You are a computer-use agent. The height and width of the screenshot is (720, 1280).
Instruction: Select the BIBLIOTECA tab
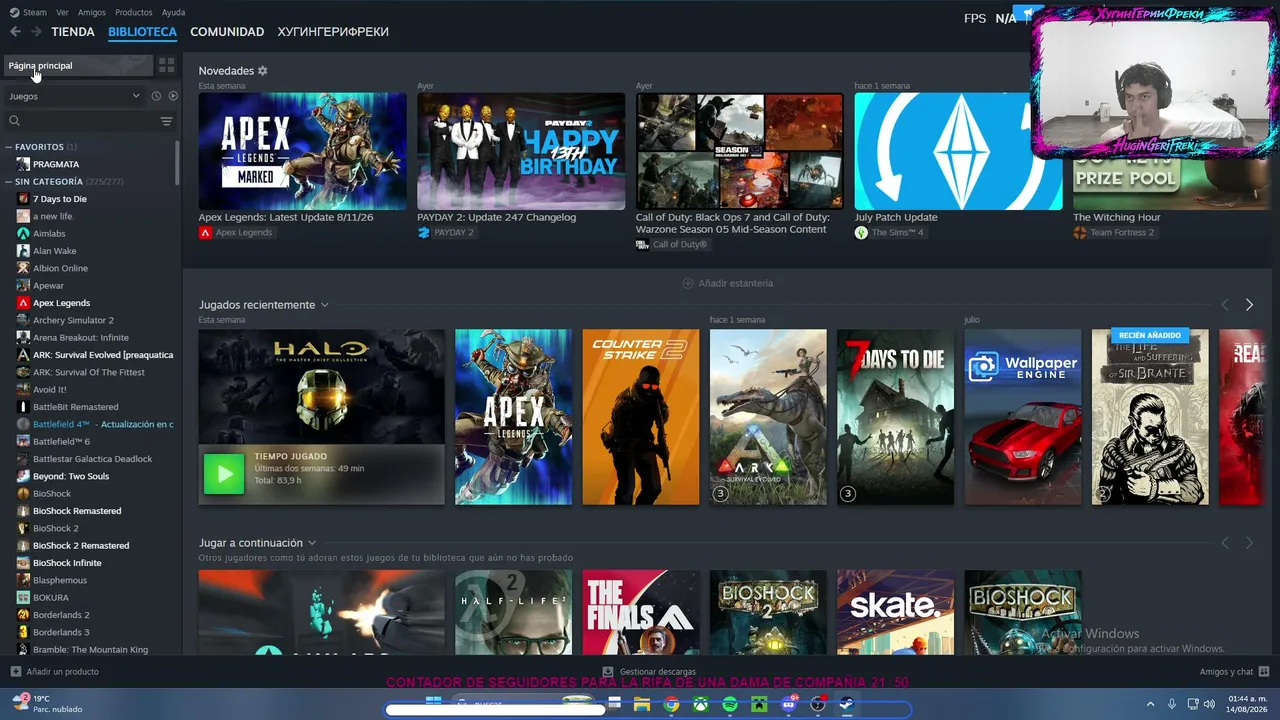[x=142, y=32]
